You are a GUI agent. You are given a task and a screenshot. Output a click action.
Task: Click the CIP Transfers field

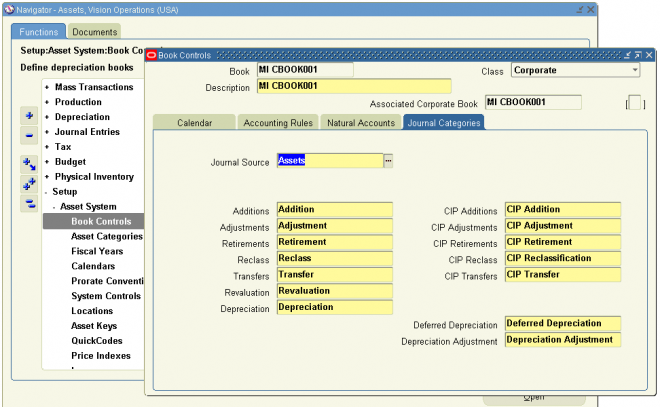tap(563, 275)
